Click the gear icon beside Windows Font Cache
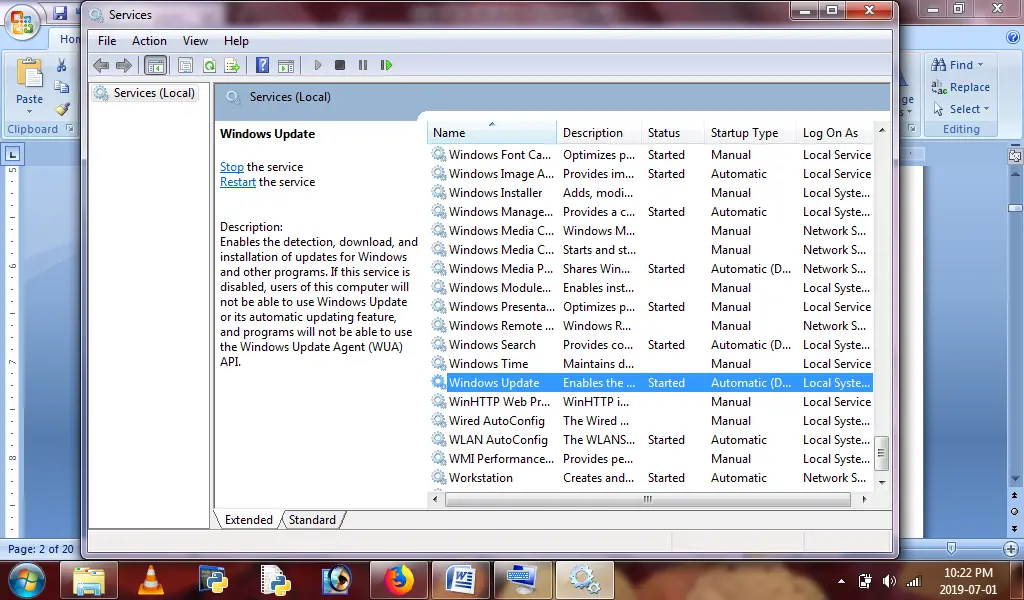Viewport: 1024px width, 600px height. click(x=439, y=155)
